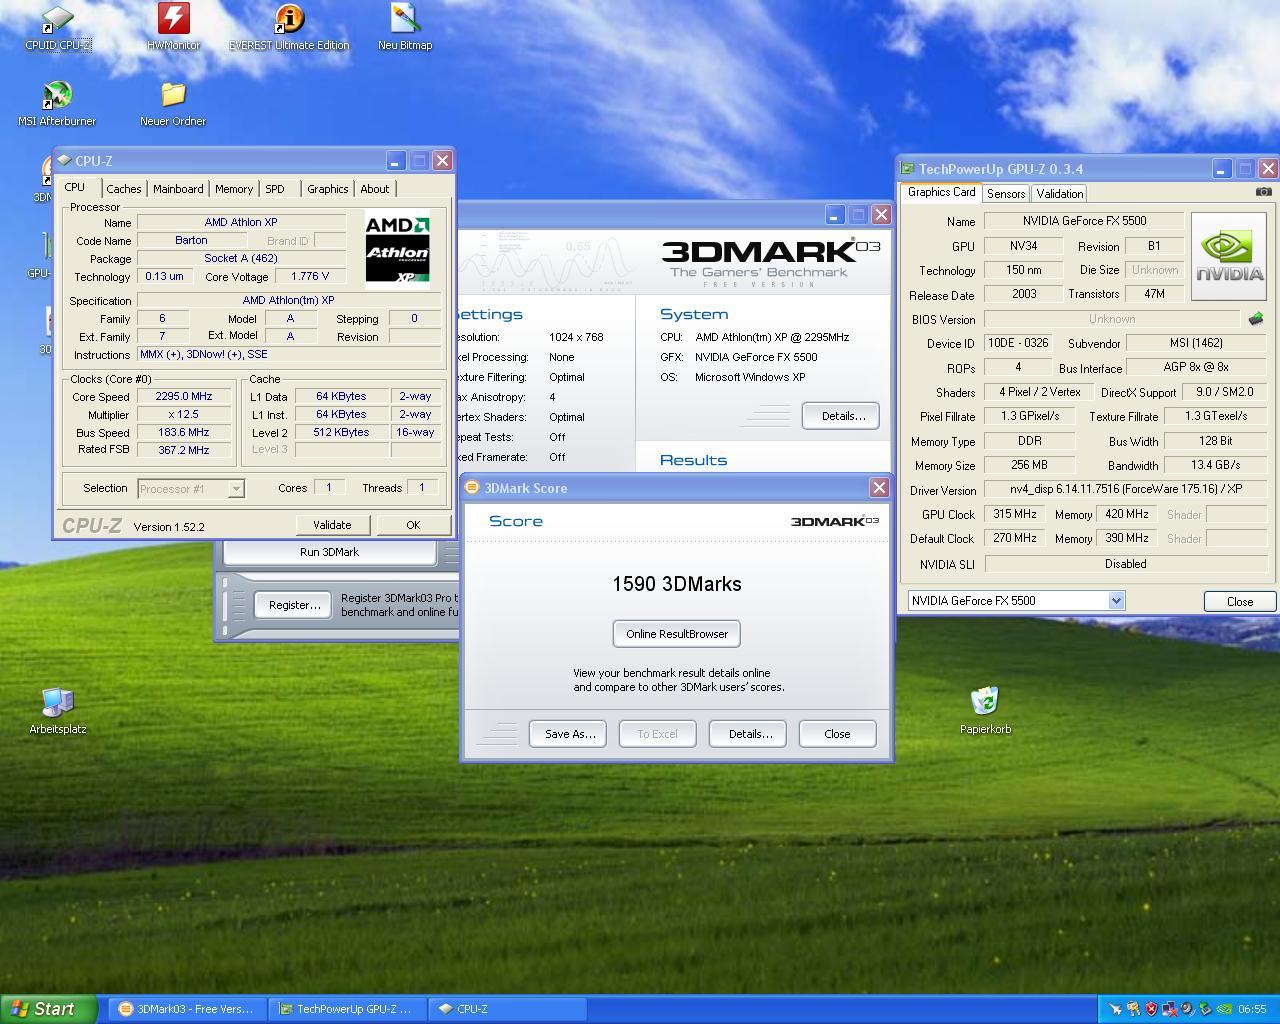Screen dimensions: 1280x1024
Task: Open the CPUID CPU-Z desktop shortcut
Action: point(57,28)
